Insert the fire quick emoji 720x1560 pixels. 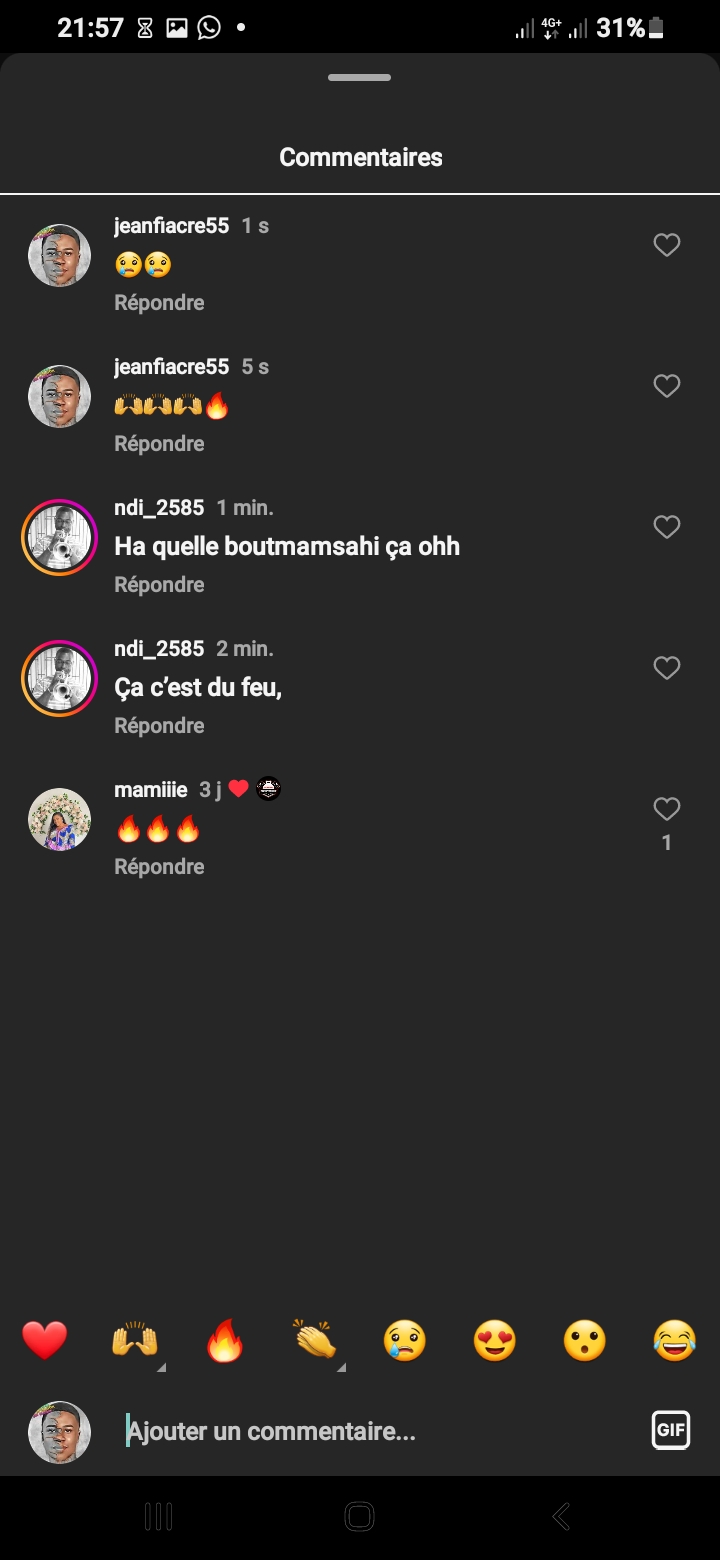pyautogui.click(x=225, y=1340)
